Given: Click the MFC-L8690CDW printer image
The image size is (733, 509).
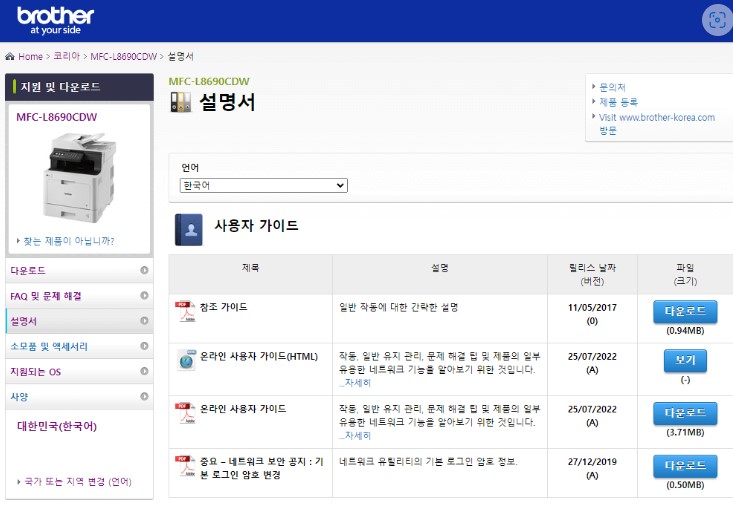Looking at the screenshot, I should (x=80, y=177).
